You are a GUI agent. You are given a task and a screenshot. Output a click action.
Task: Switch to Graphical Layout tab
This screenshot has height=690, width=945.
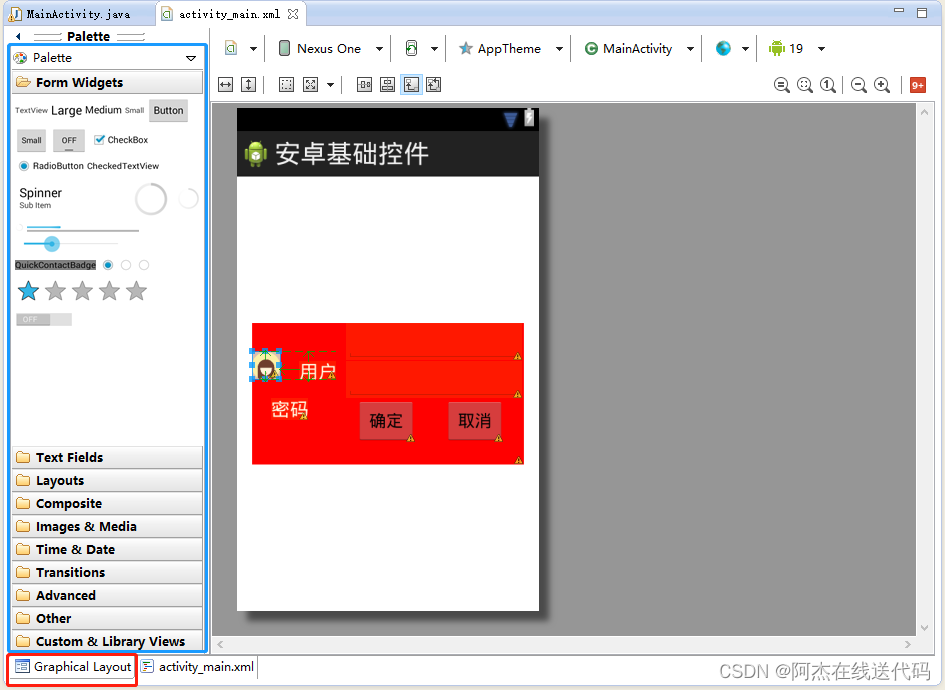tap(73, 667)
